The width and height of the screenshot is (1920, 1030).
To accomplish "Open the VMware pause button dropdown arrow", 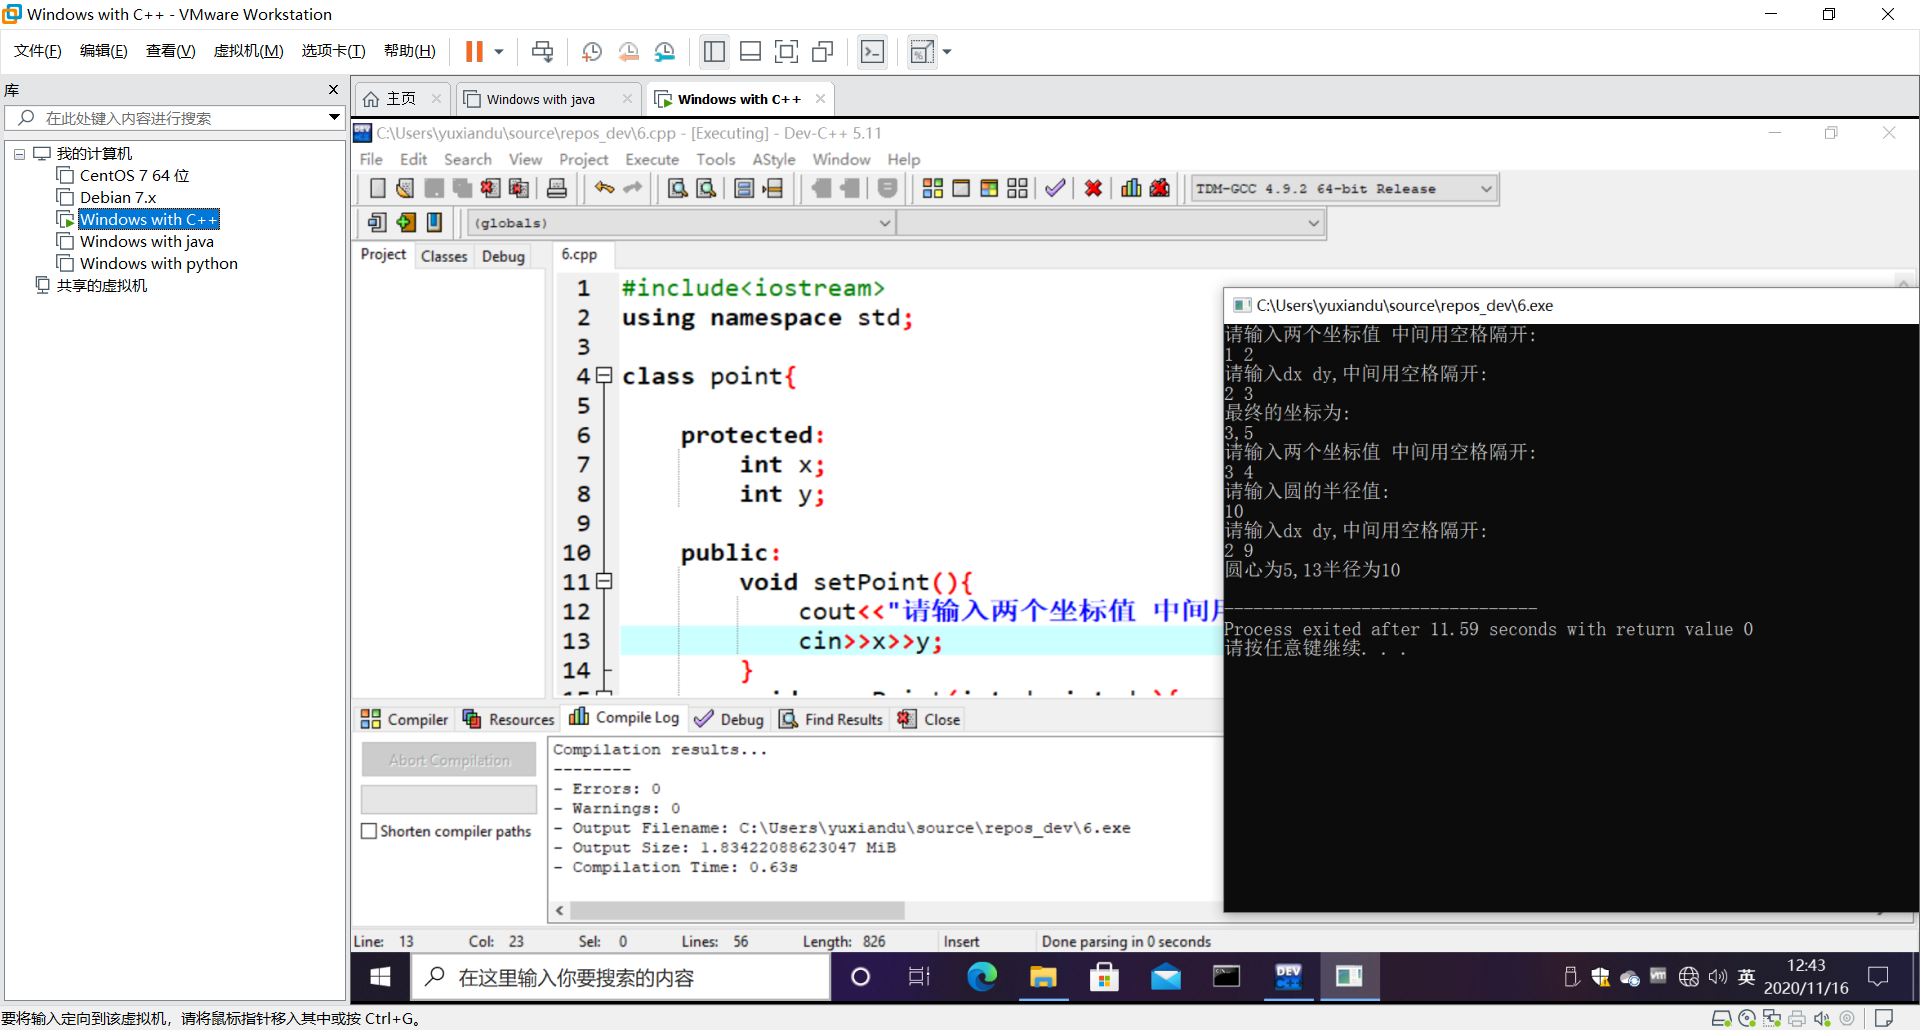I will (498, 51).
